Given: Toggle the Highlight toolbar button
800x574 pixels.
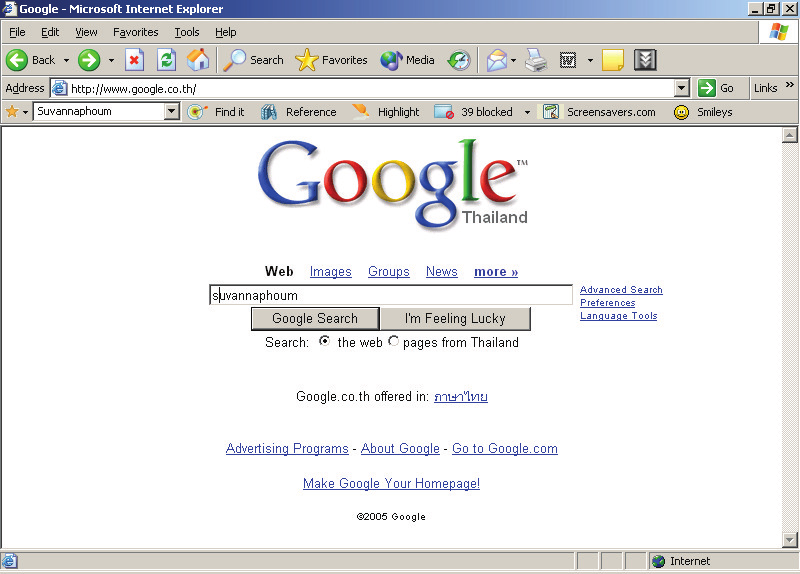Looking at the screenshot, I should click(386, 112).
